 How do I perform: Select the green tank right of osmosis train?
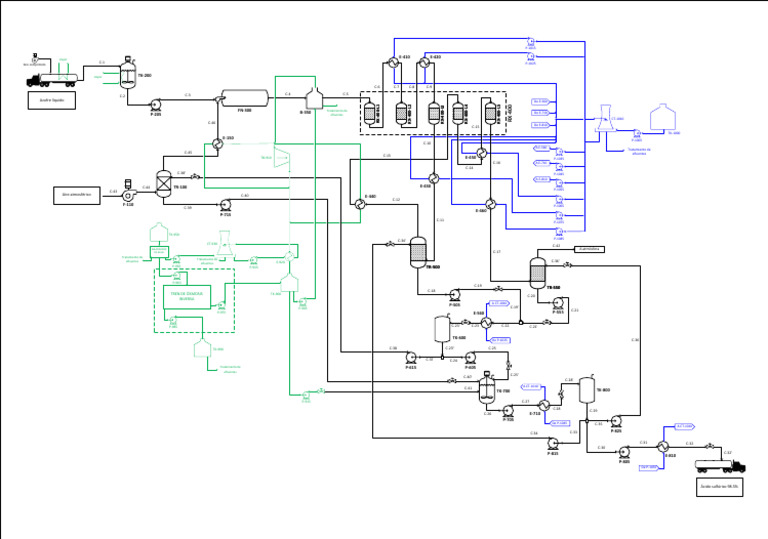[289, 283]
